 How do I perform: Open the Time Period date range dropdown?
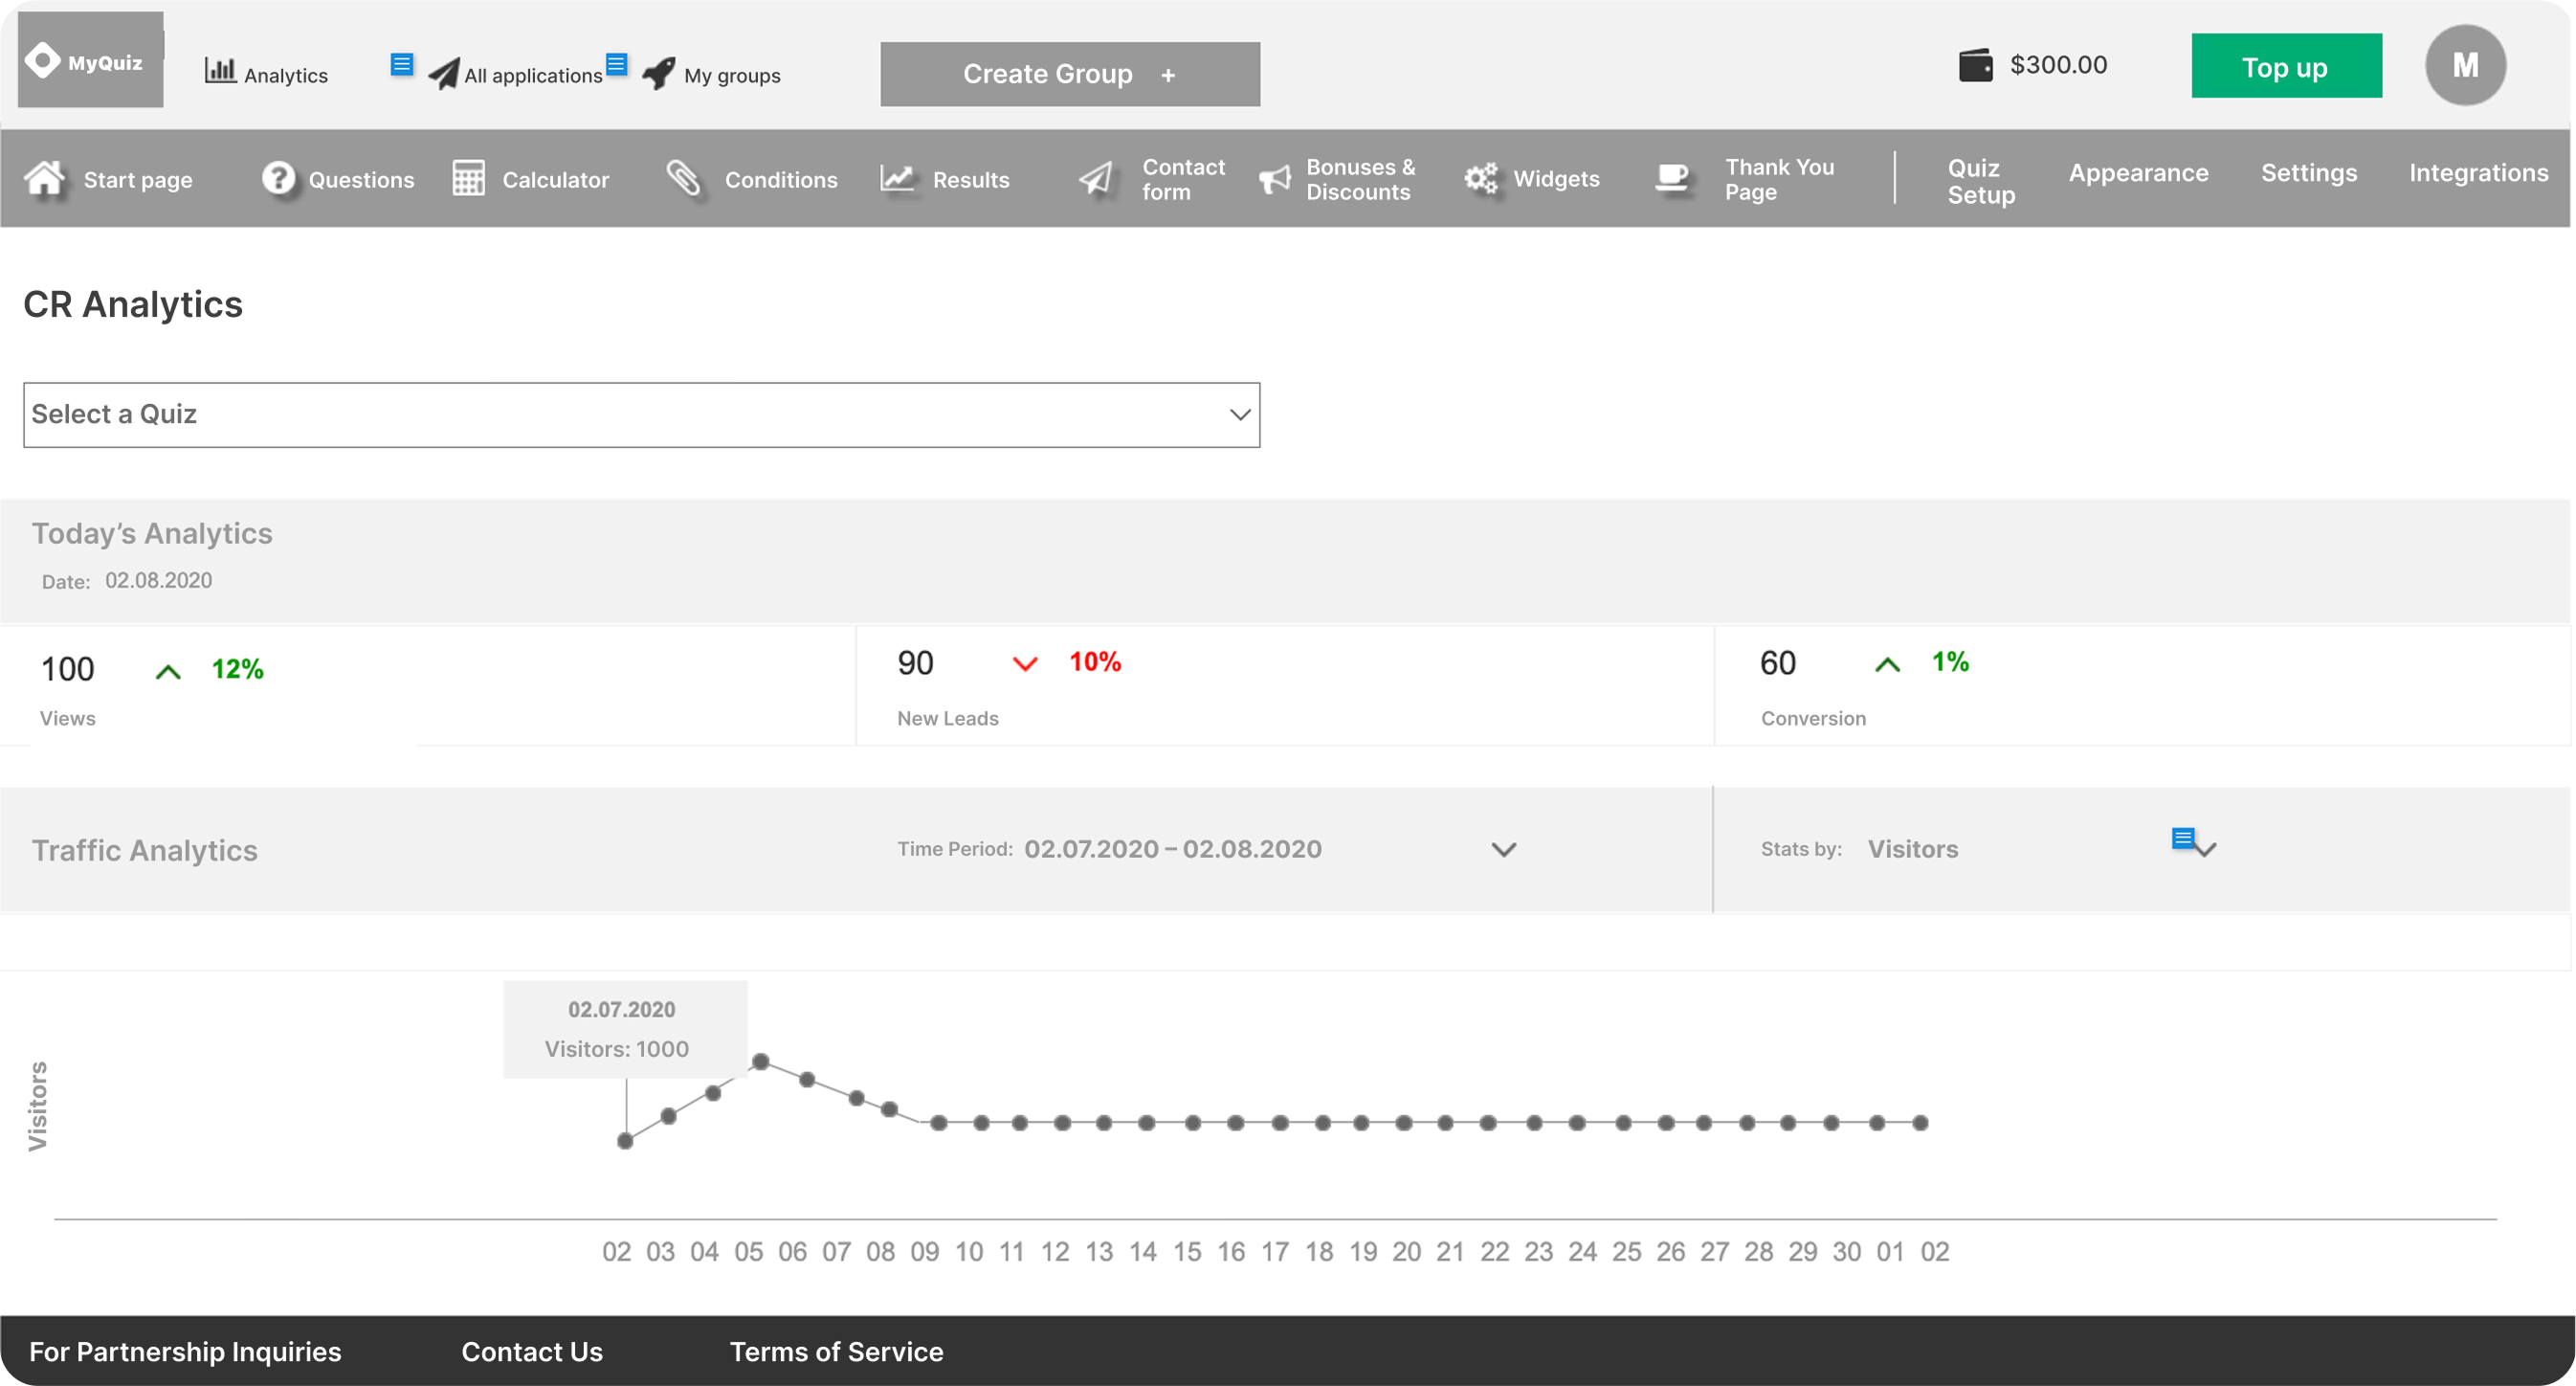pyautogui.click(x=1503, y=849)
